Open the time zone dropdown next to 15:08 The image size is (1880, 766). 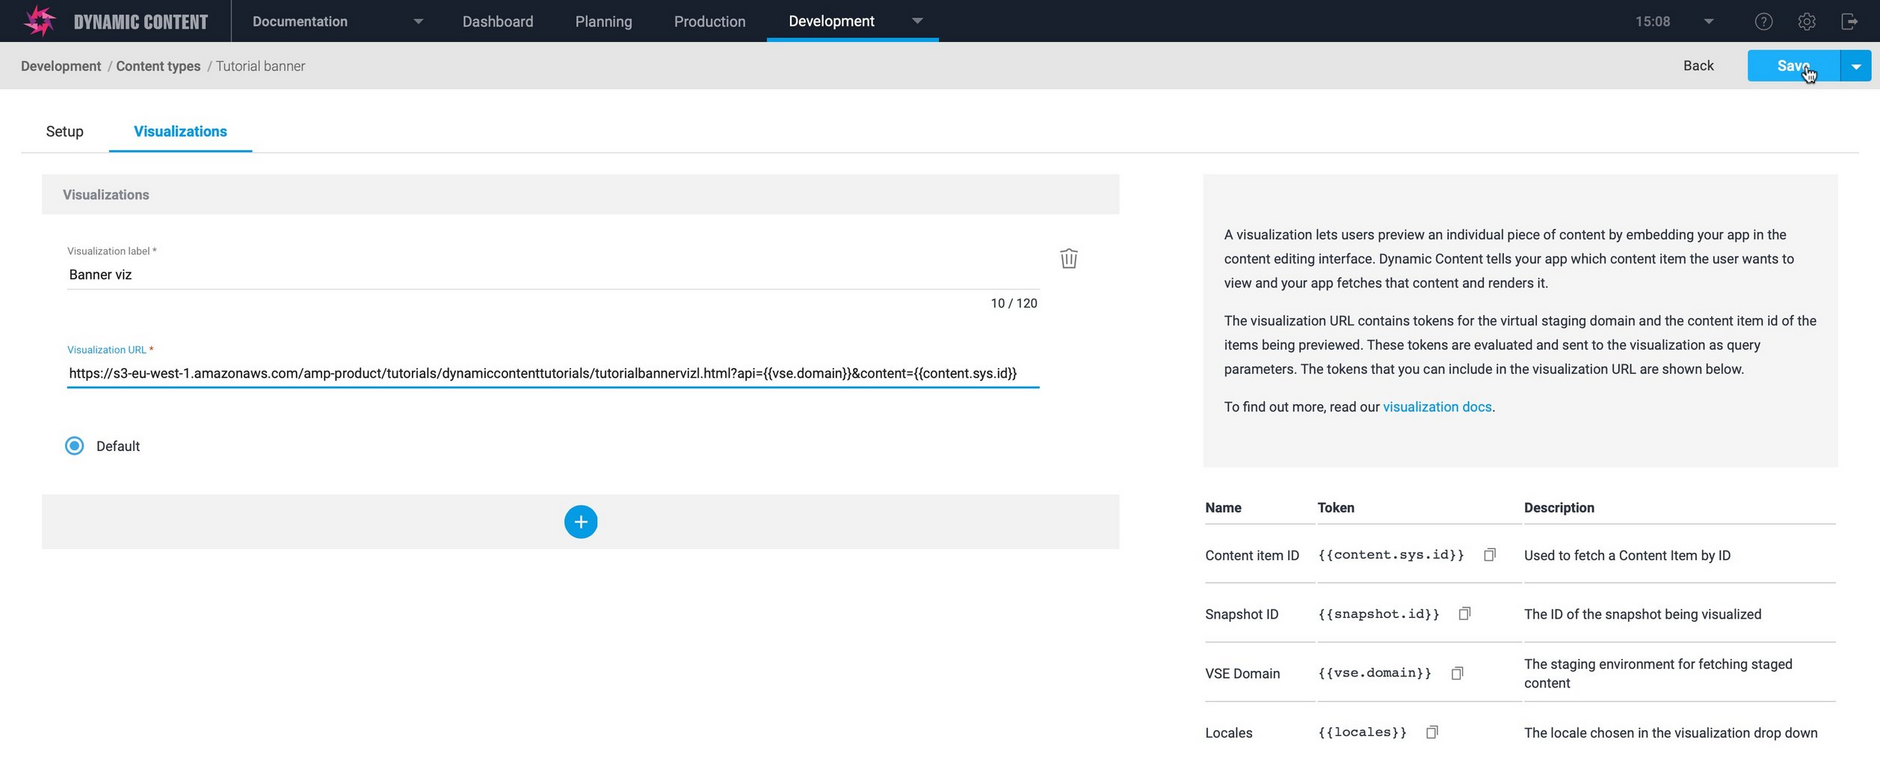click(1708, 21)
